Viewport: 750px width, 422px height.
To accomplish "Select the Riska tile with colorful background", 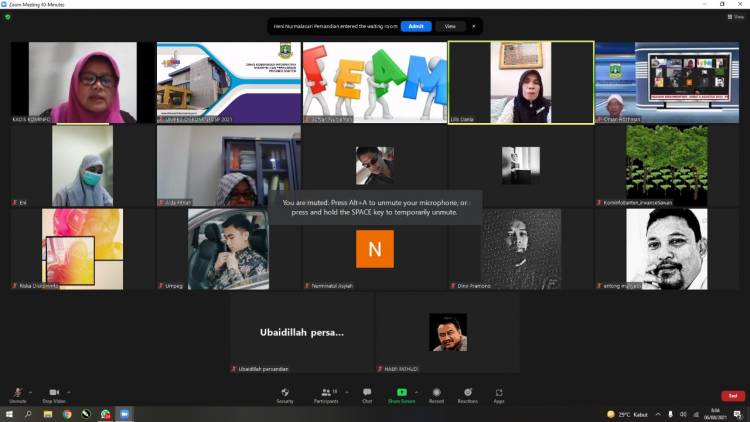I will pyautogui.click(x=83, y=249).
